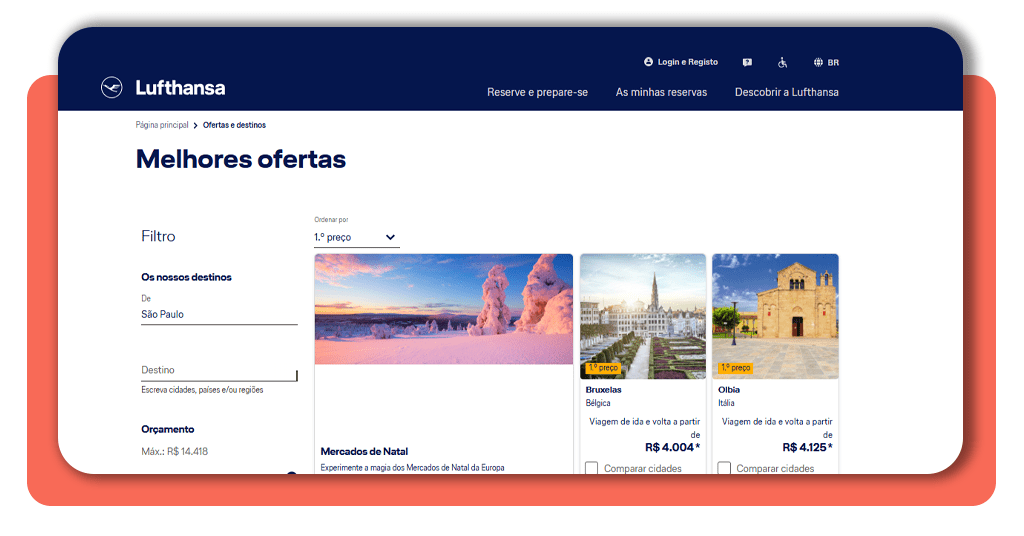The height and width of the screenshot is (536, 1024).
Task: Open the globe language selector BR
Action: [x=826, y=63]
